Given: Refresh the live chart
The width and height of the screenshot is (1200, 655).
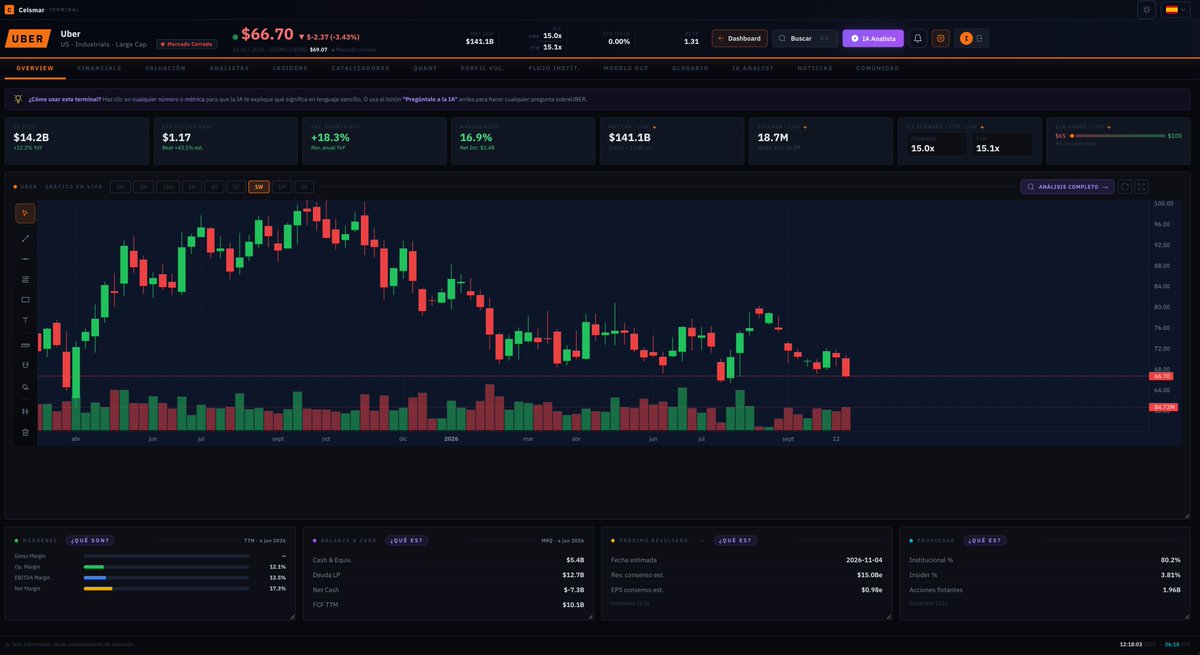Looking at the screenshot, I should coord(1126,186).
